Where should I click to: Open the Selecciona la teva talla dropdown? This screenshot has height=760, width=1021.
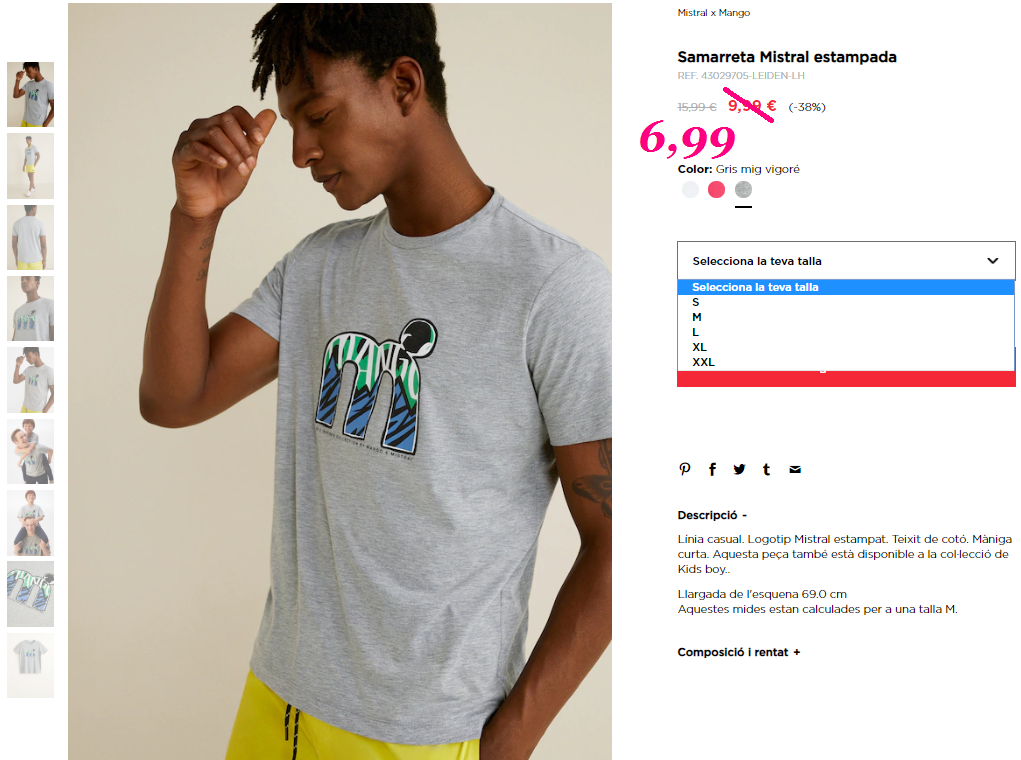click(x=846, y=260)
